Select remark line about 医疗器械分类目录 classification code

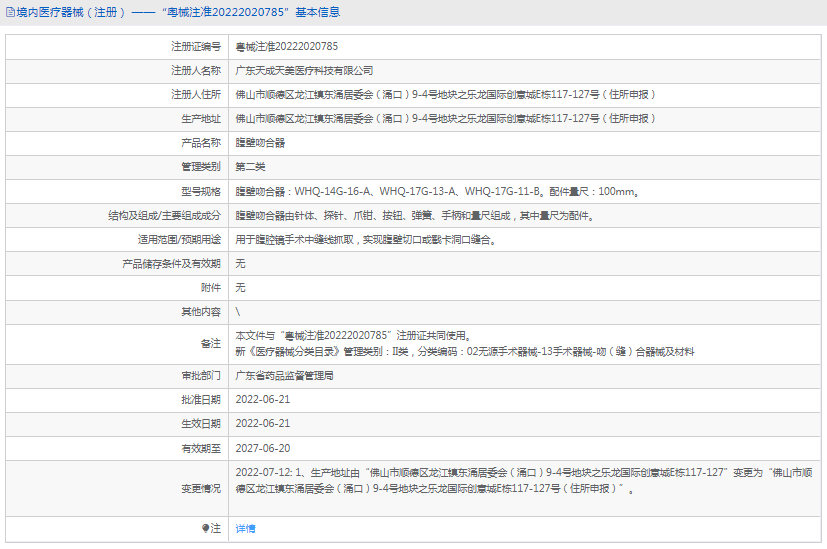465,352
